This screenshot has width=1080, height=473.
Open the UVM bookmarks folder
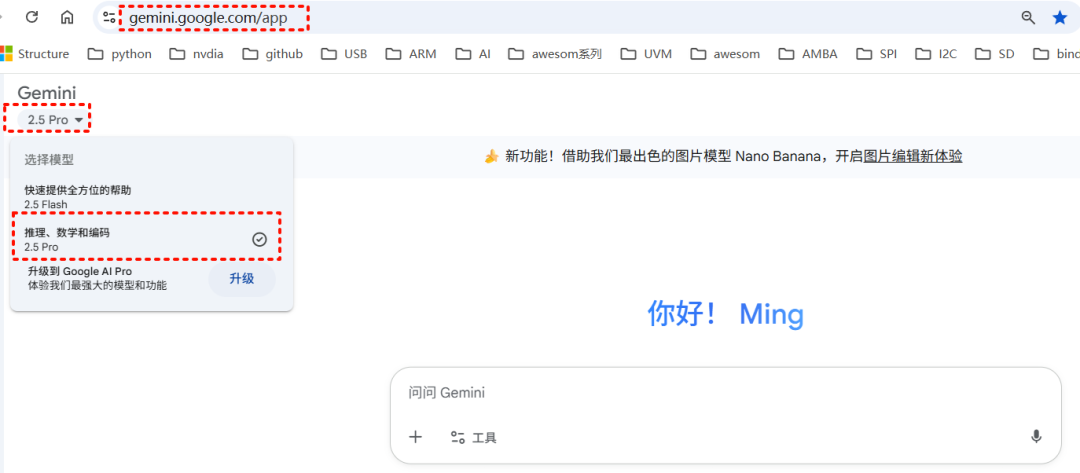(x=646, y=54)
